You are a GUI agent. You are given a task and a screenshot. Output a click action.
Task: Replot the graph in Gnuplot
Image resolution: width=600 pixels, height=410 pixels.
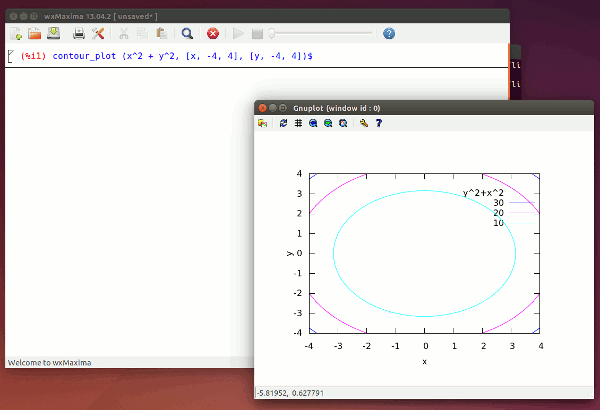284,123
